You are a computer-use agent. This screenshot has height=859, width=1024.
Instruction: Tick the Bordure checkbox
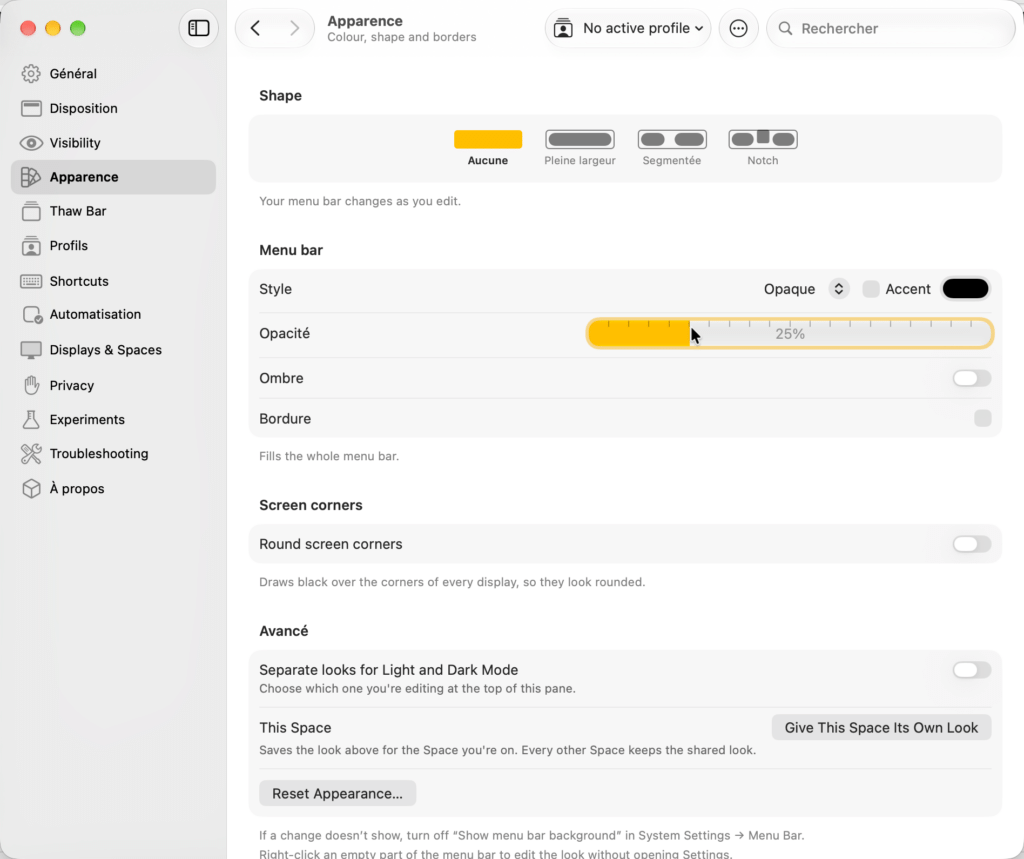pos(982,418)
